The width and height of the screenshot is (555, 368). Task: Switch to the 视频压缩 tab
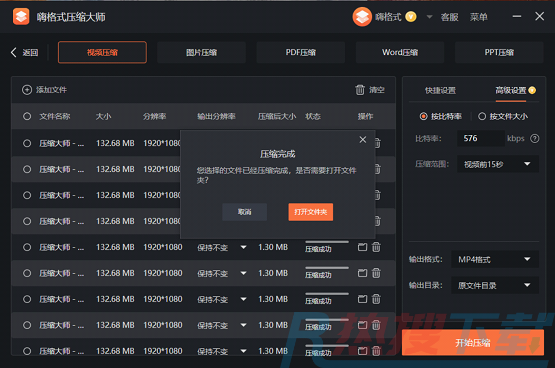click(102, 52)
